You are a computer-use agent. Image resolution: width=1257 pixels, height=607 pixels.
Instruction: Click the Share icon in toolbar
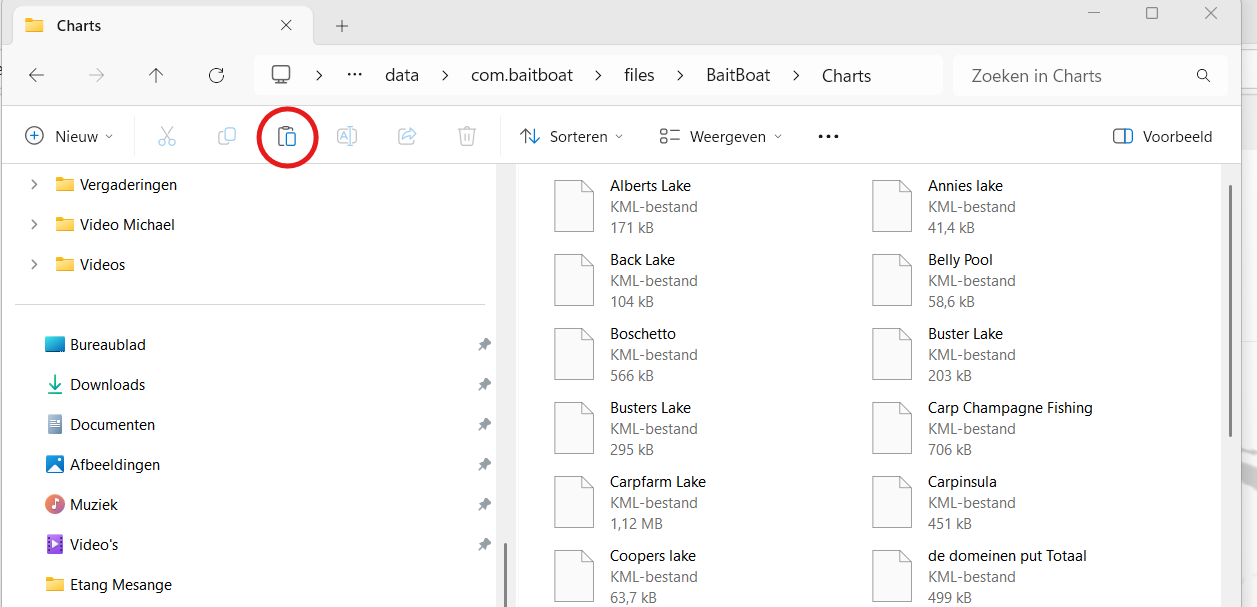407,137
